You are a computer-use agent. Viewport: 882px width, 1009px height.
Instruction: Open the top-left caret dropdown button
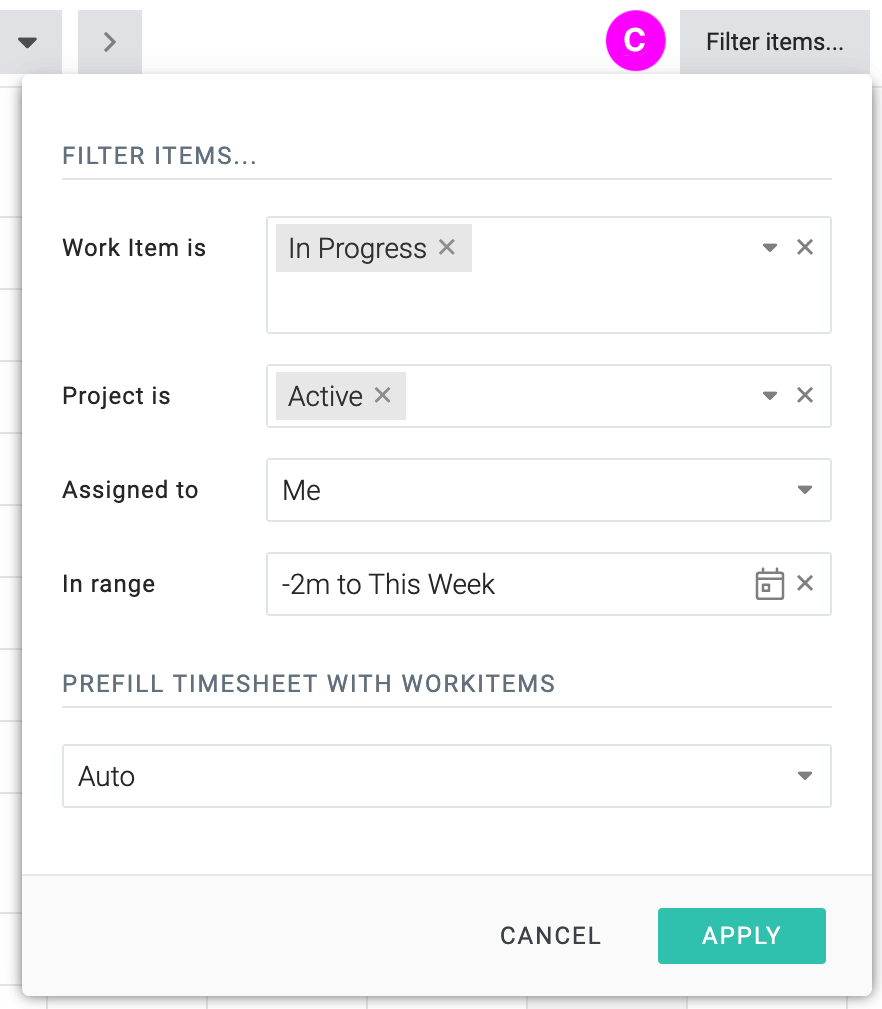28,42
